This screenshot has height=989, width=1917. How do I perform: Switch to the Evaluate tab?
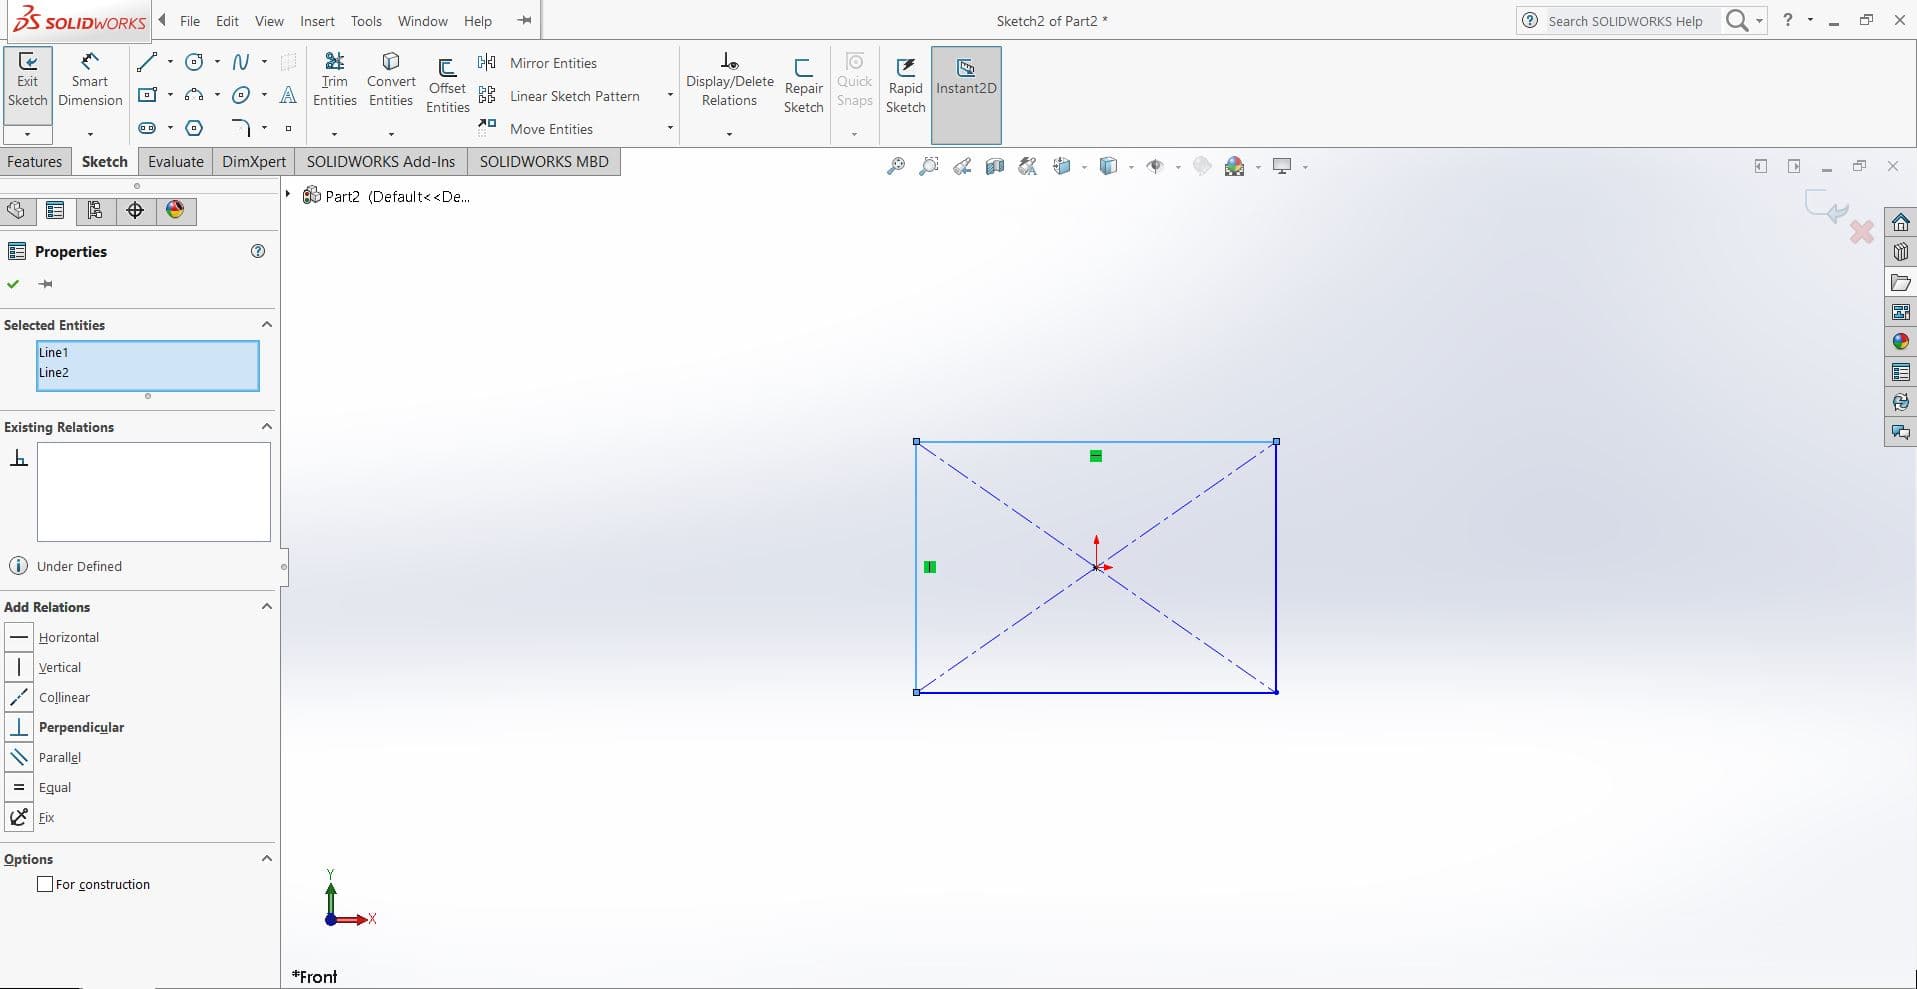pos(175,162)
